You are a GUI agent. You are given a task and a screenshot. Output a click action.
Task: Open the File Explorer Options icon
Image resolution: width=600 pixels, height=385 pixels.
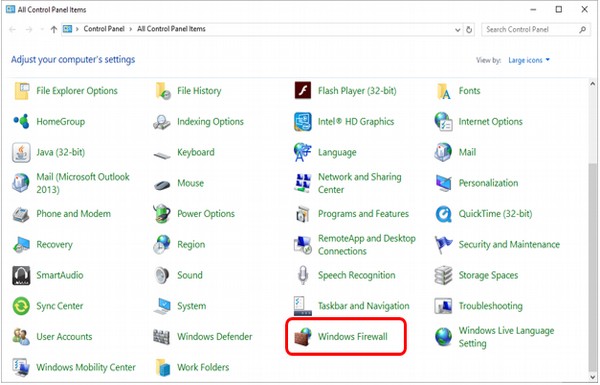[21, 91]
